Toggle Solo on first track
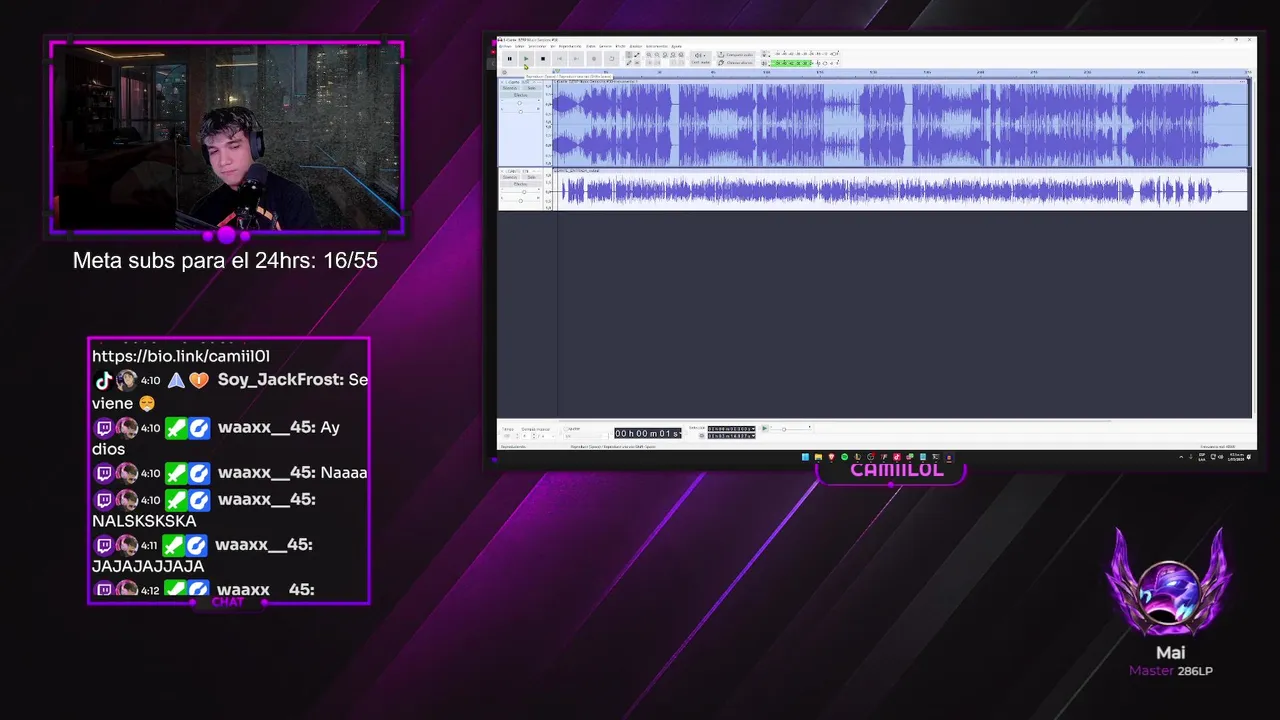The image size is (1280, 720). point(531,88)
